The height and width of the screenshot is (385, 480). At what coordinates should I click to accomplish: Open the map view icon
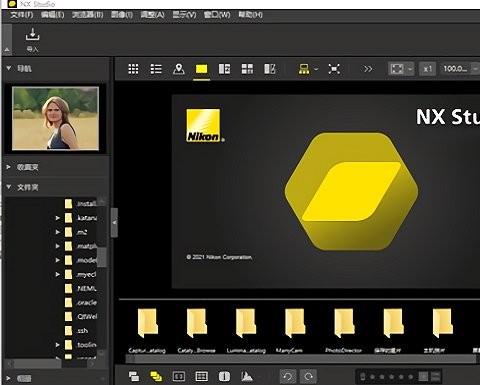tap(179, 69)
